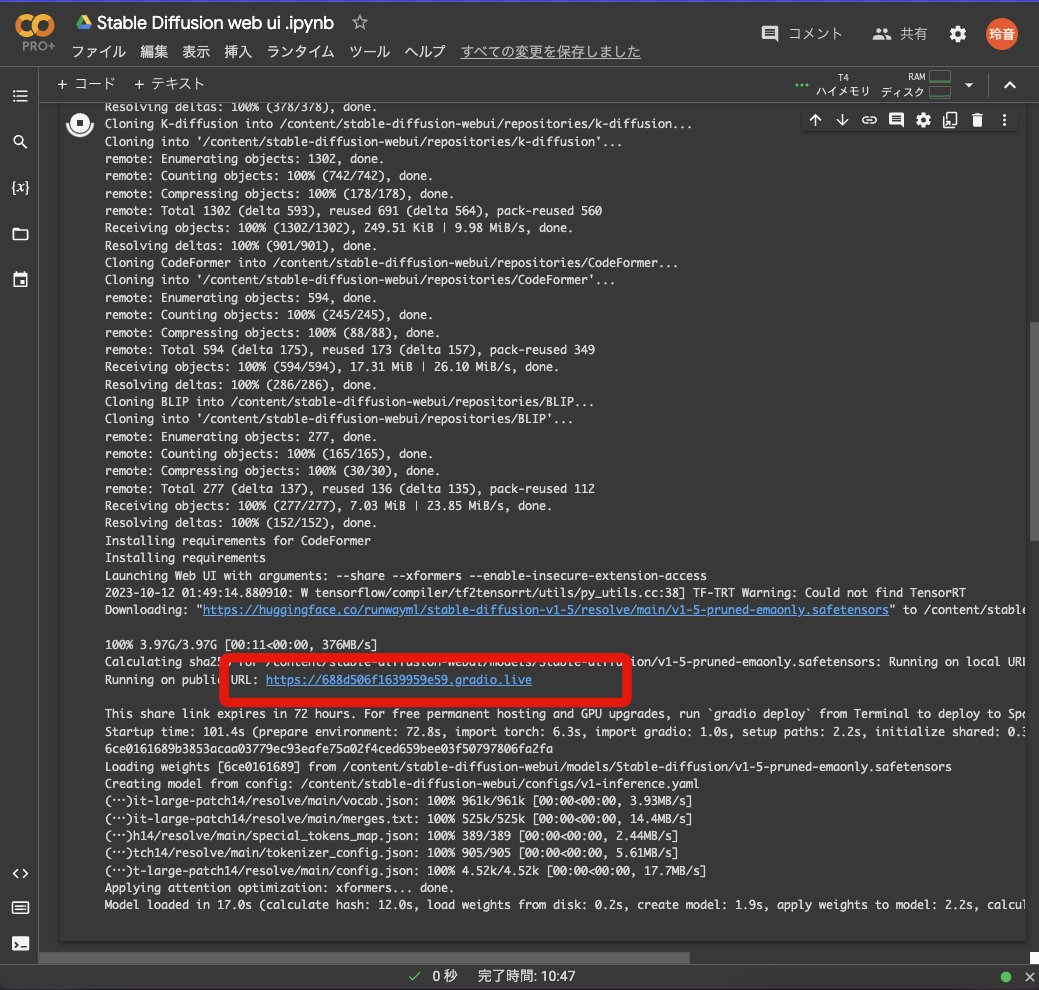Click the 'Installing requirements for CodeFormer' line
The image size is (1039, 990).
pos(238,541)
